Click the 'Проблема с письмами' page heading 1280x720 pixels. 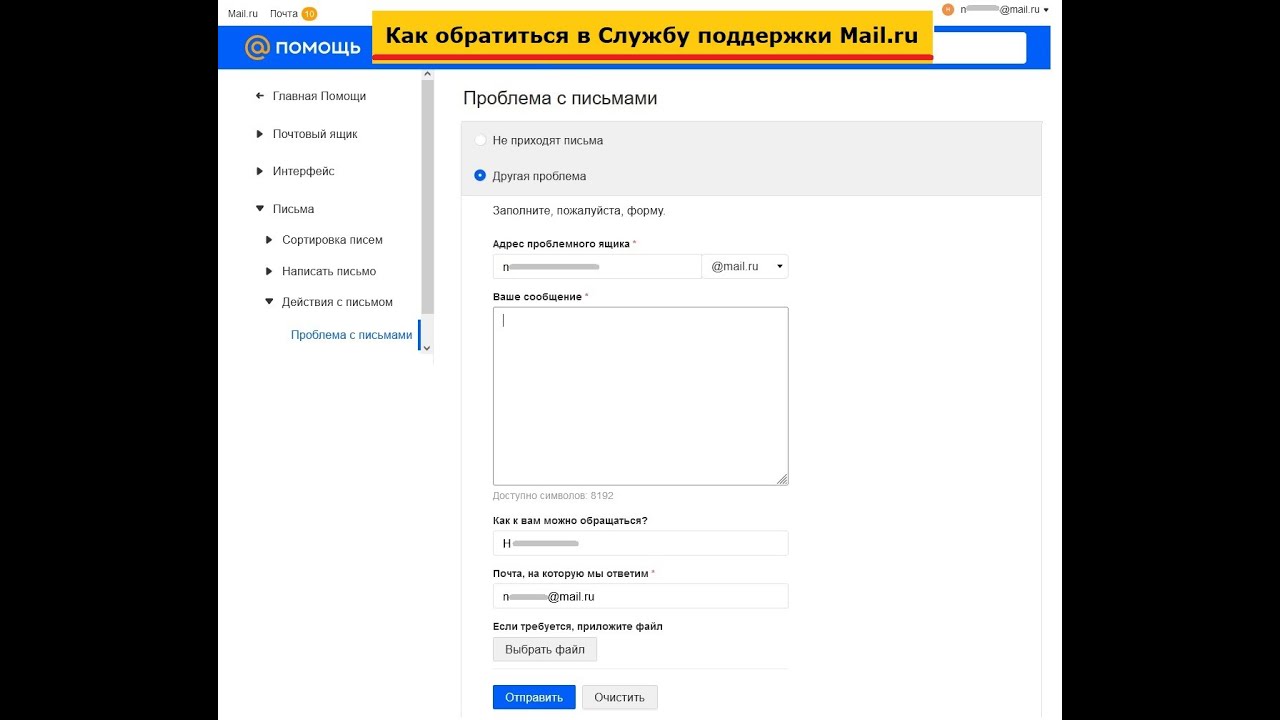coord(560,98)
